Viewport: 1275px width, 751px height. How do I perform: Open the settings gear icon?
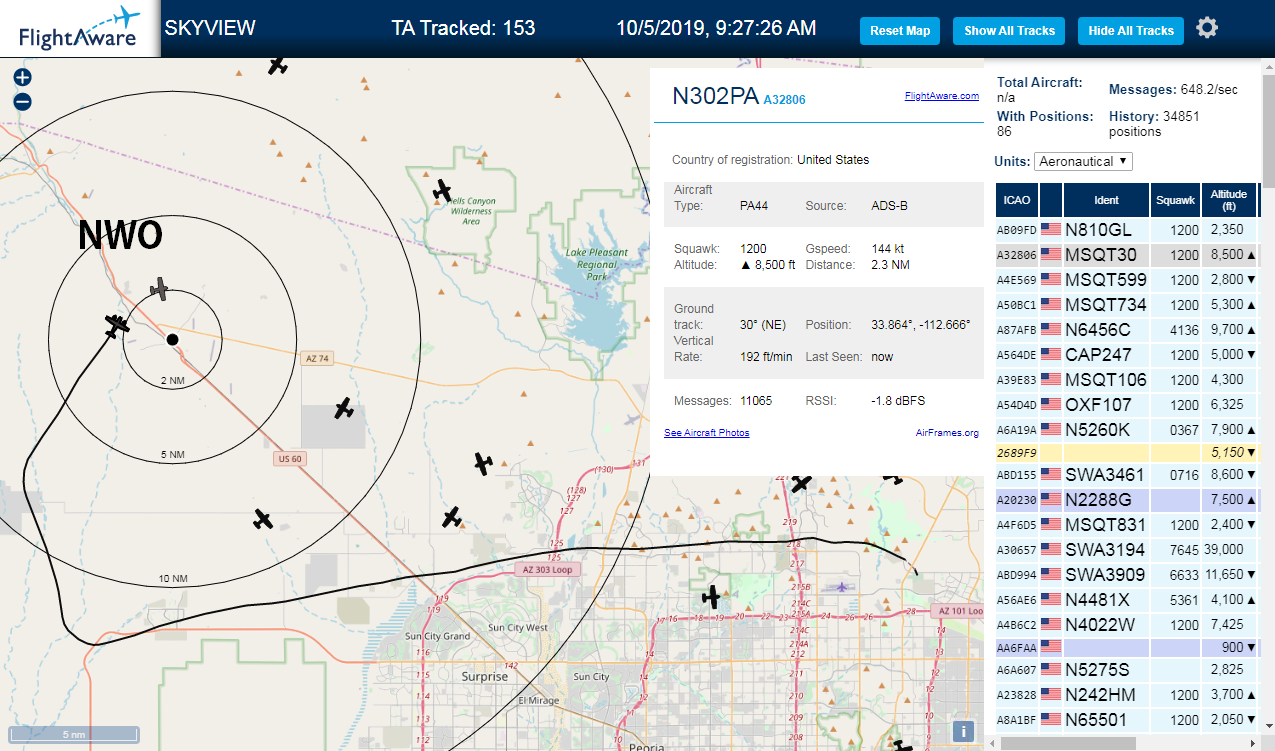pyautogui.click(x=1207, y=27)
